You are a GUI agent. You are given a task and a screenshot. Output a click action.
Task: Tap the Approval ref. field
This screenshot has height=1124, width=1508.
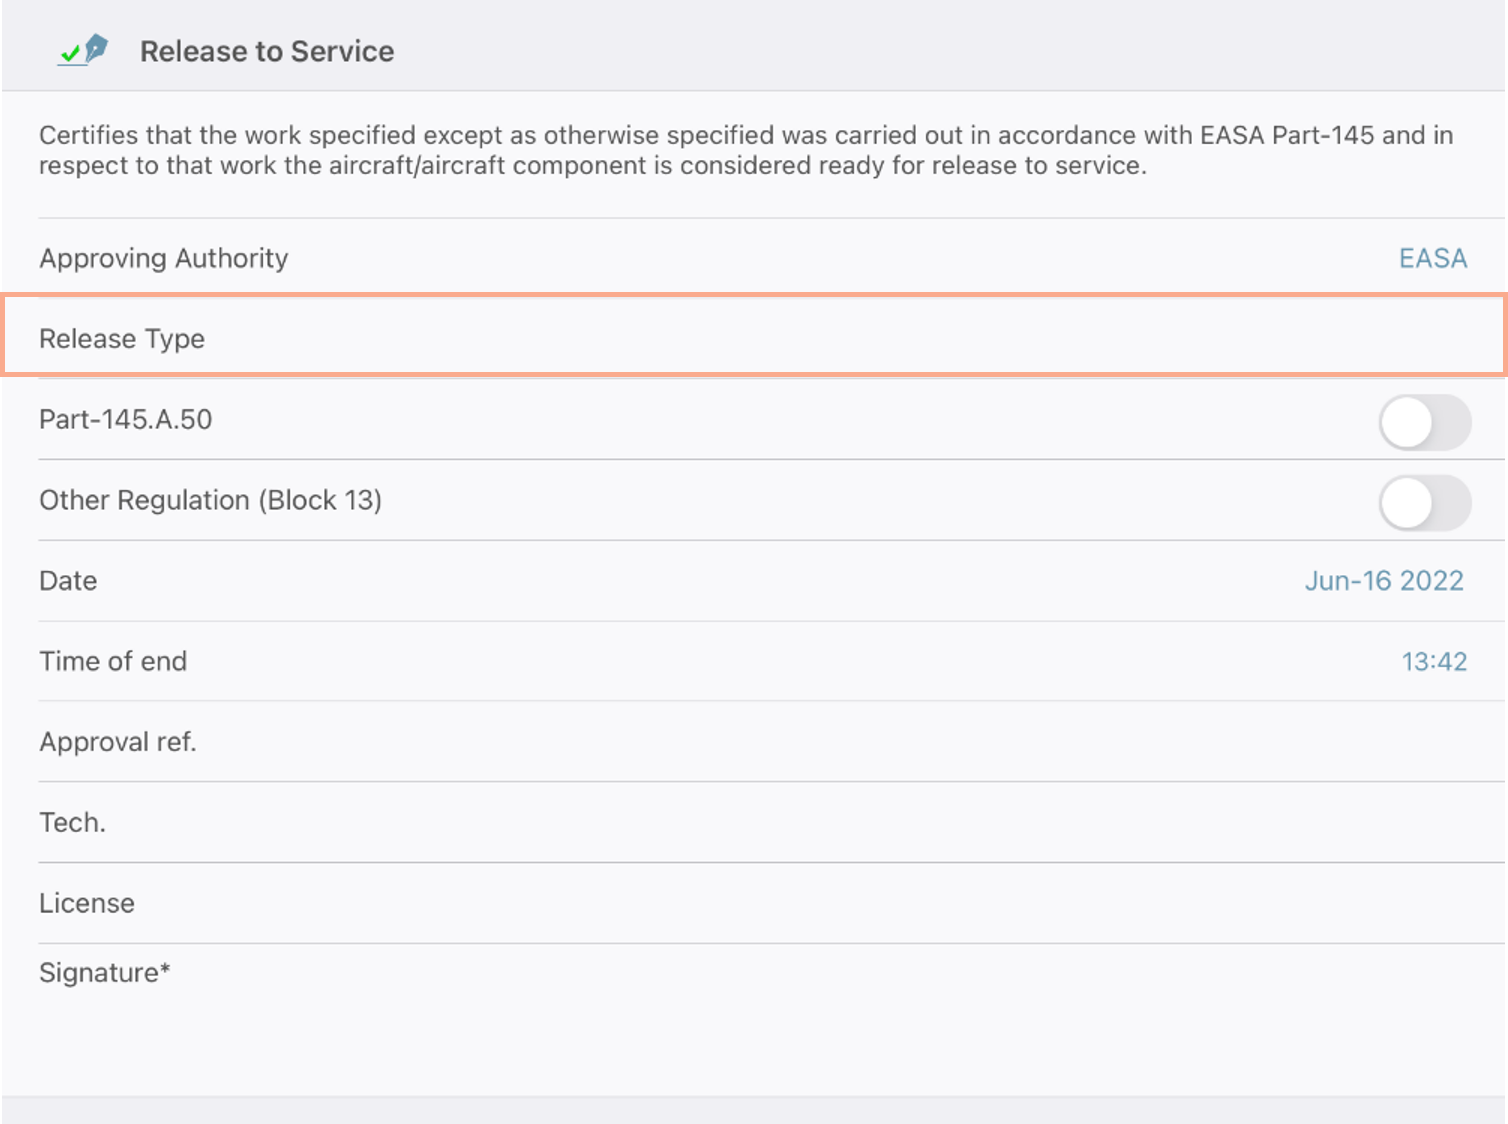tap(771, 742)
